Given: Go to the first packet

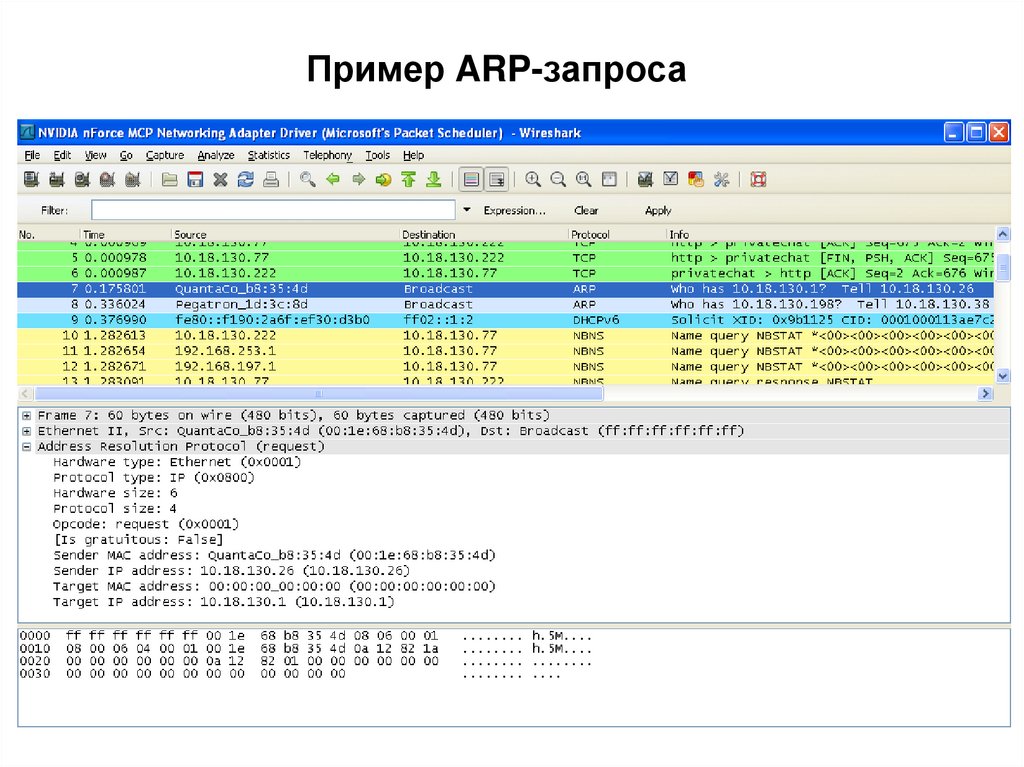Looking at the screenshot, I should (408, 180).
